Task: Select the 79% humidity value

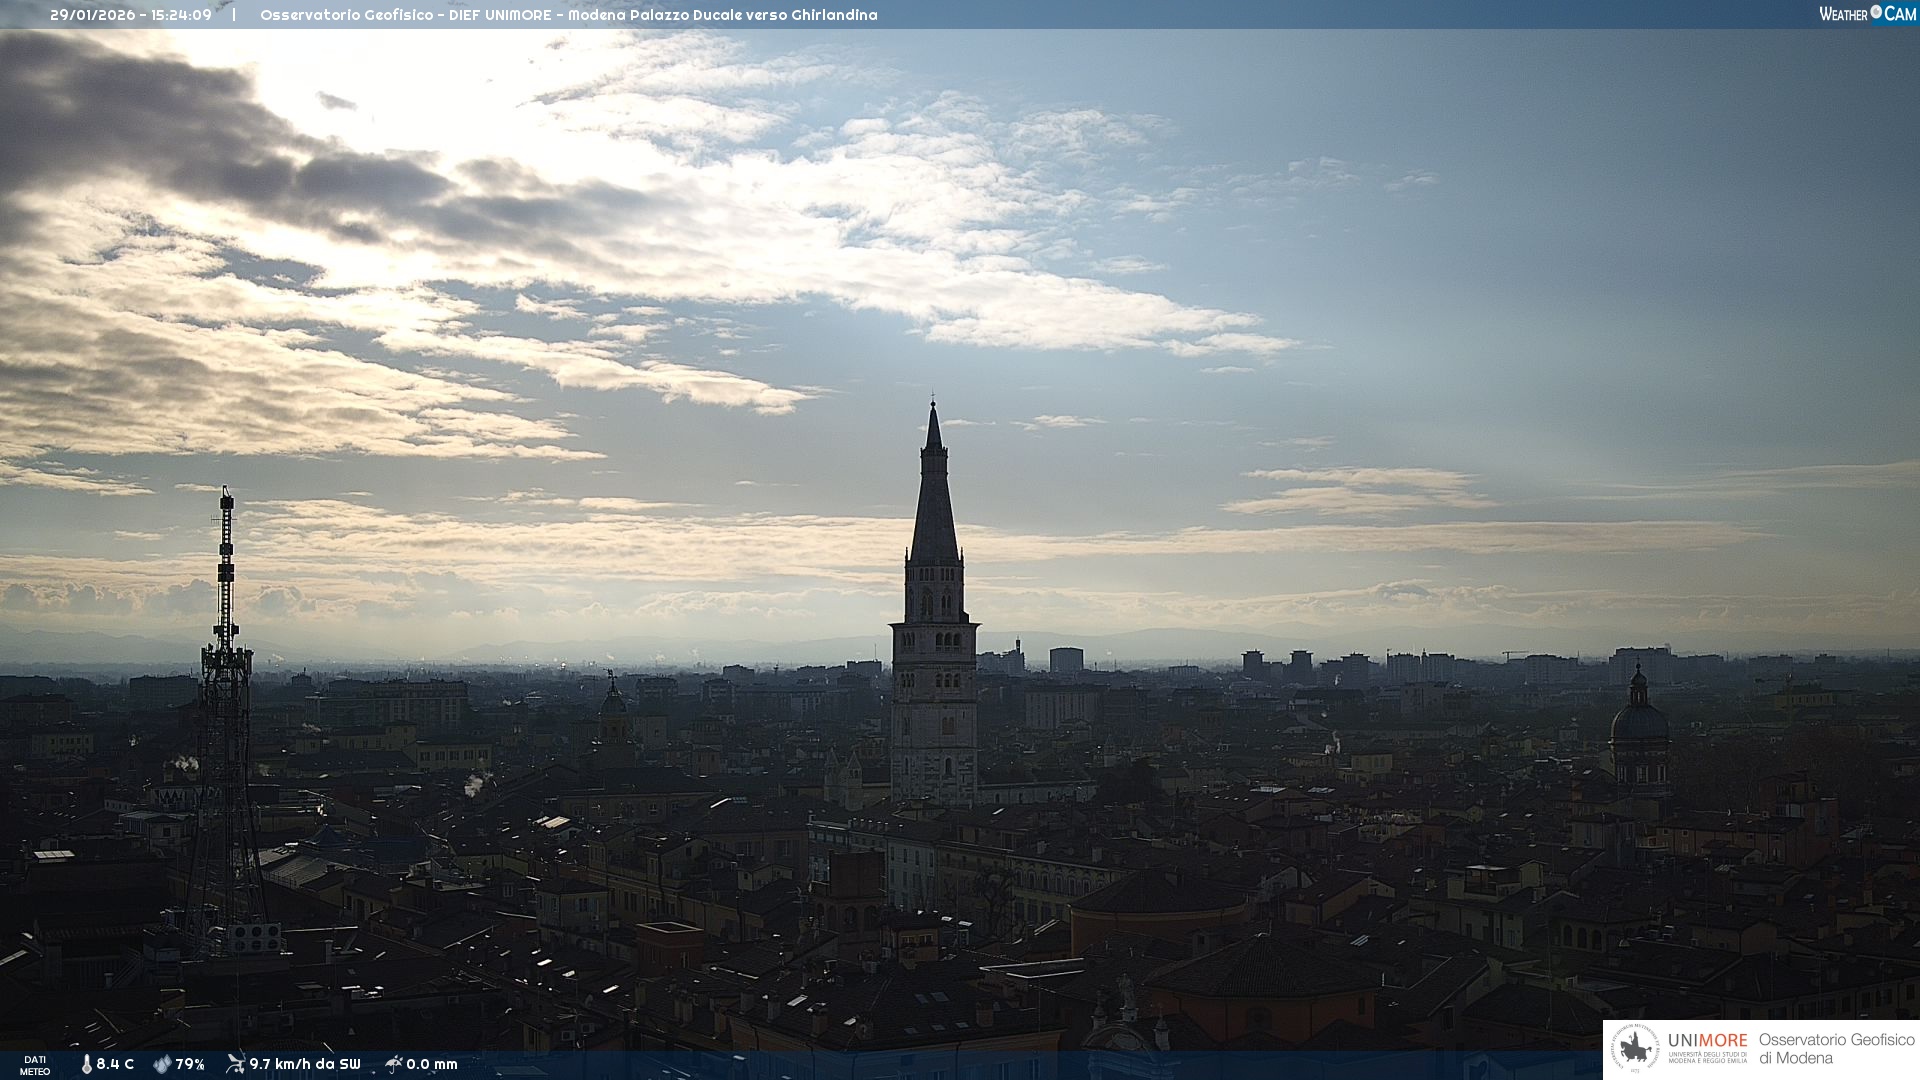Action: click(x=190, y=1064)
